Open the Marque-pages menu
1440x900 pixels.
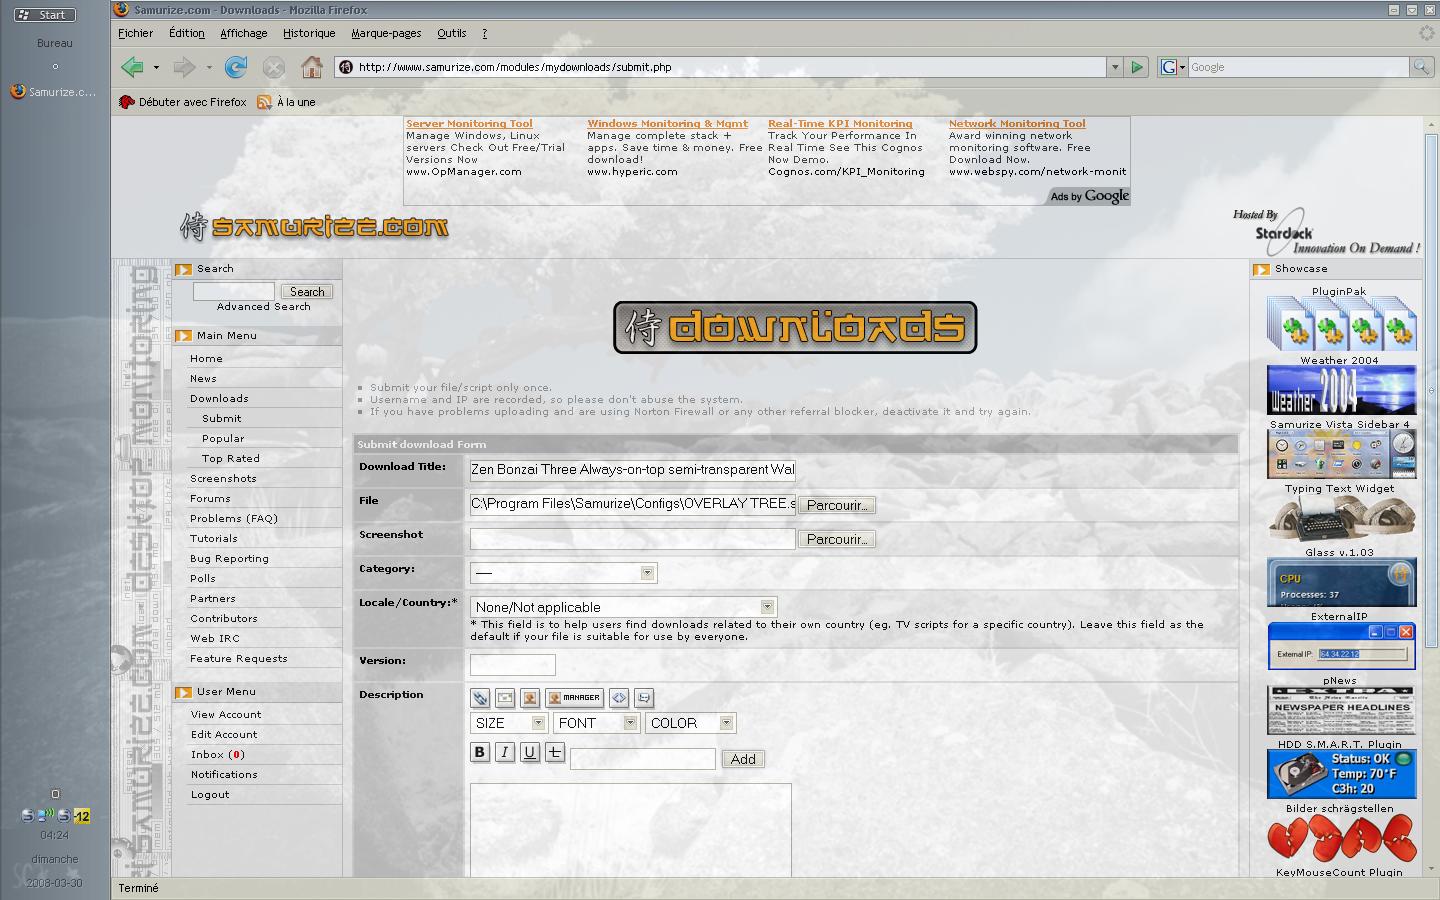386,33
